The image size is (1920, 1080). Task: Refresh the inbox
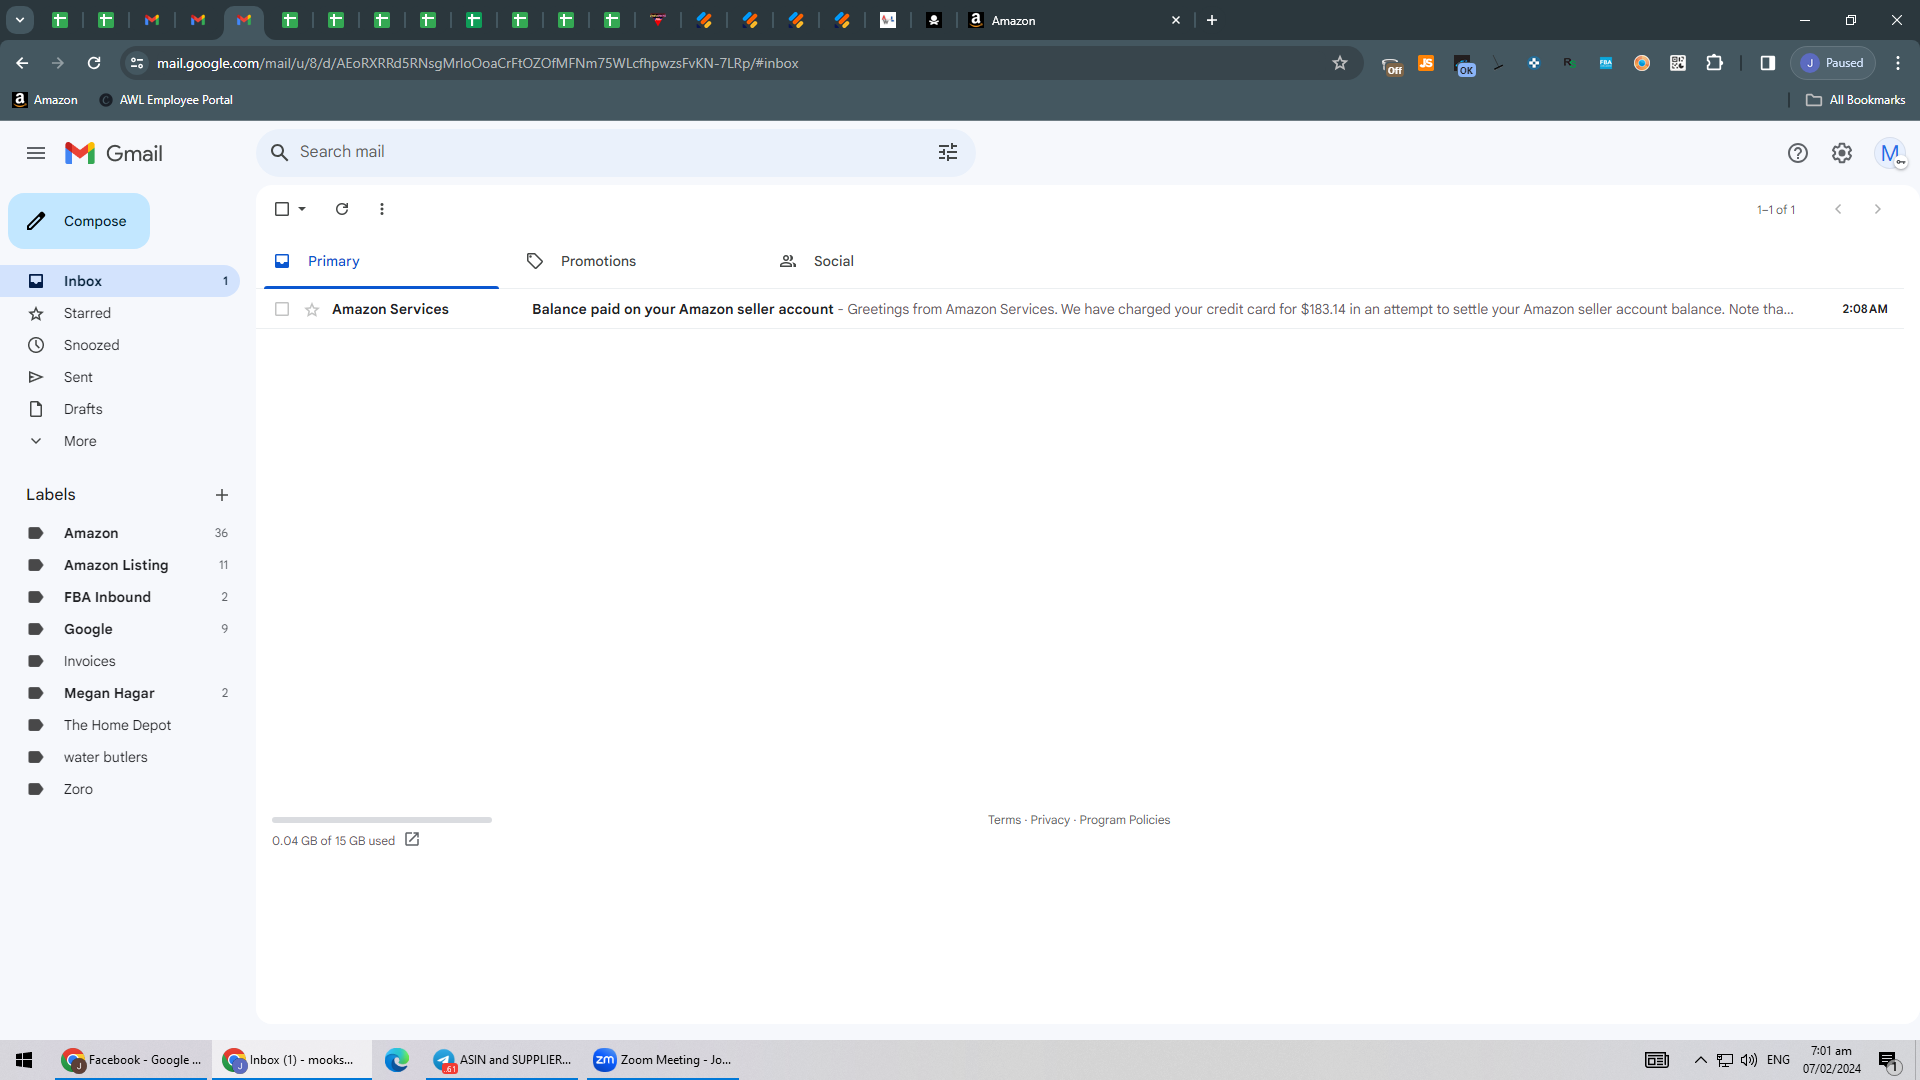click(x=342, y=209)
